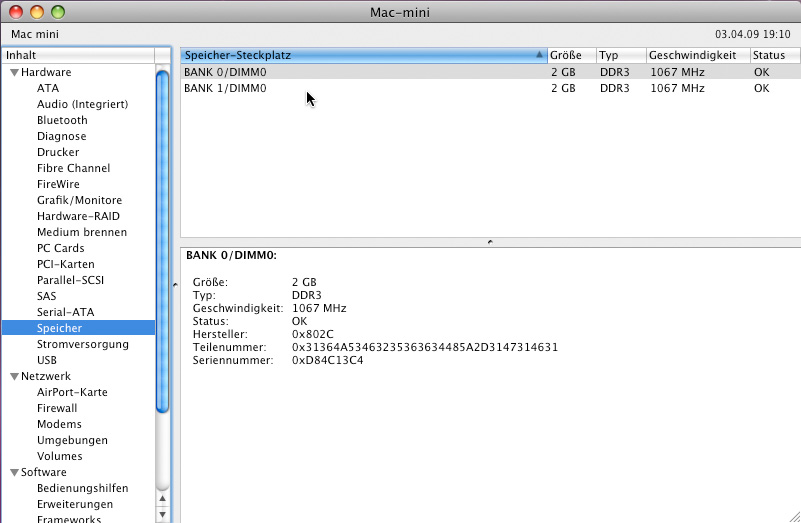801x523 pixels.
Task: Click the horizontal split-pane divider handle
Action: 490,242
